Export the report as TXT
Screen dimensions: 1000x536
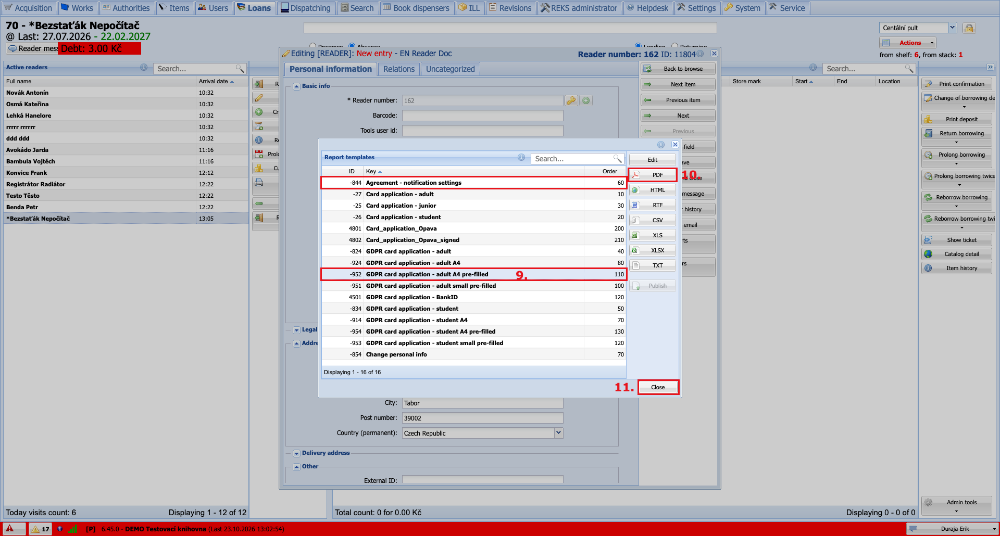tap(653, 265)
